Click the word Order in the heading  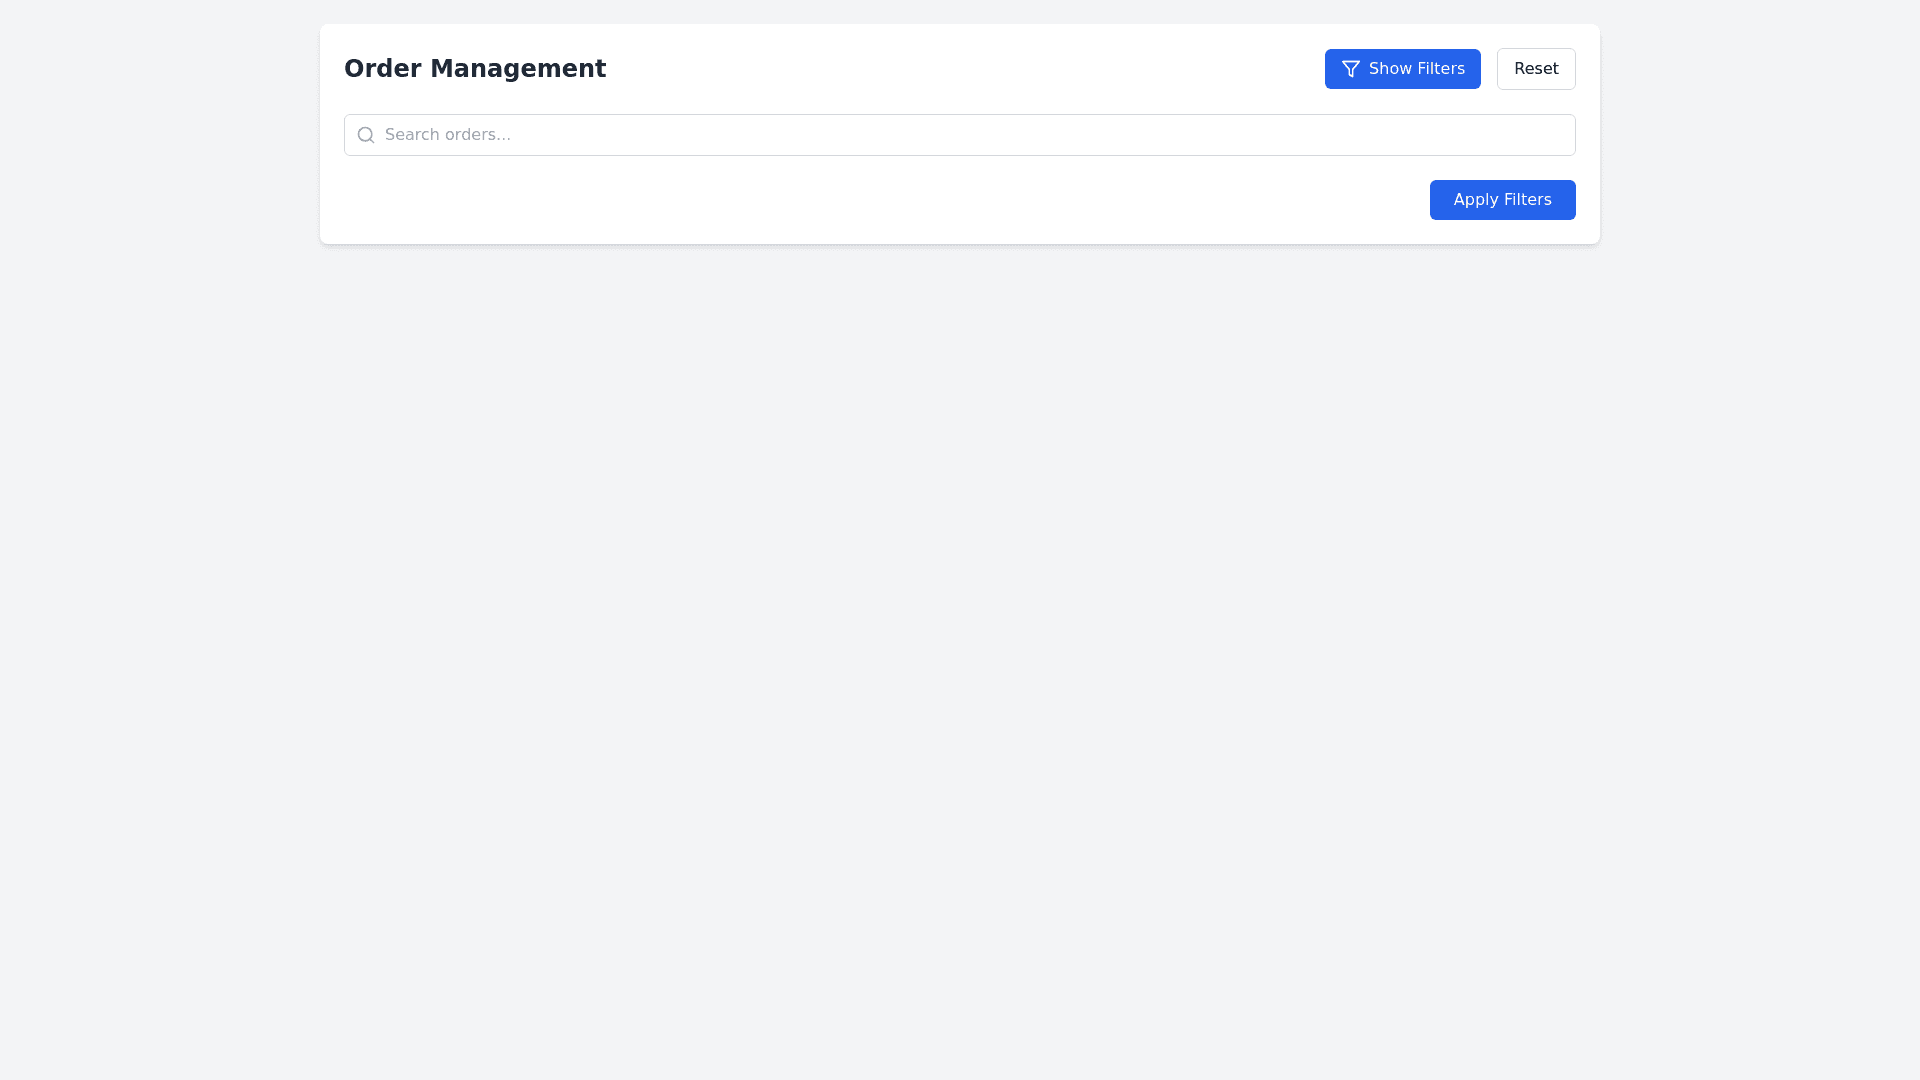pyautogui.click(x=382, y=69)
